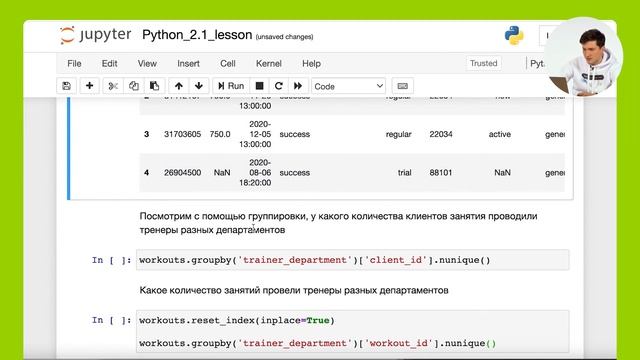
Task: Open the File menu
Action: [74, 64]
